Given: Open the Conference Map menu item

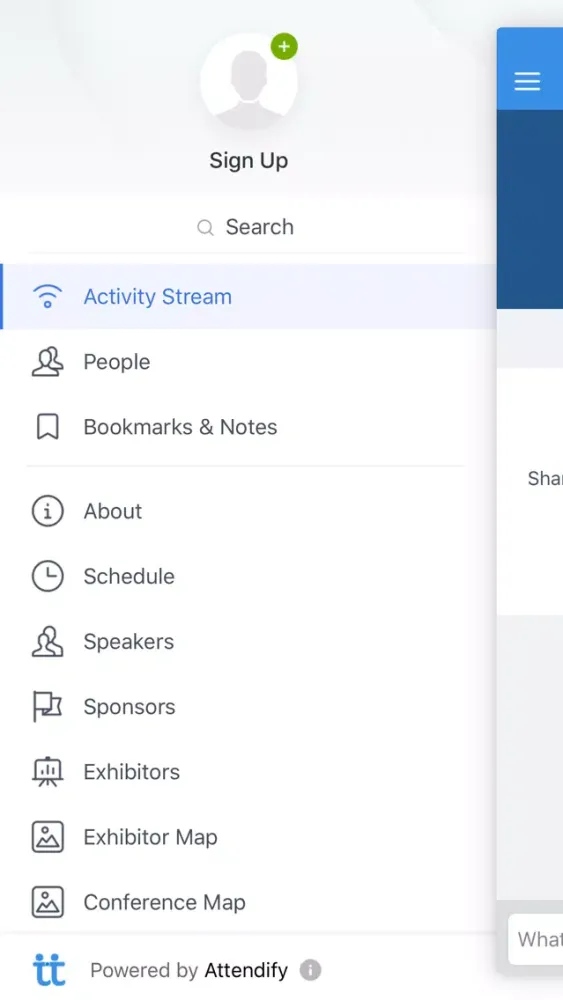Looking at the screenshot, I should [x=249, y=902].
